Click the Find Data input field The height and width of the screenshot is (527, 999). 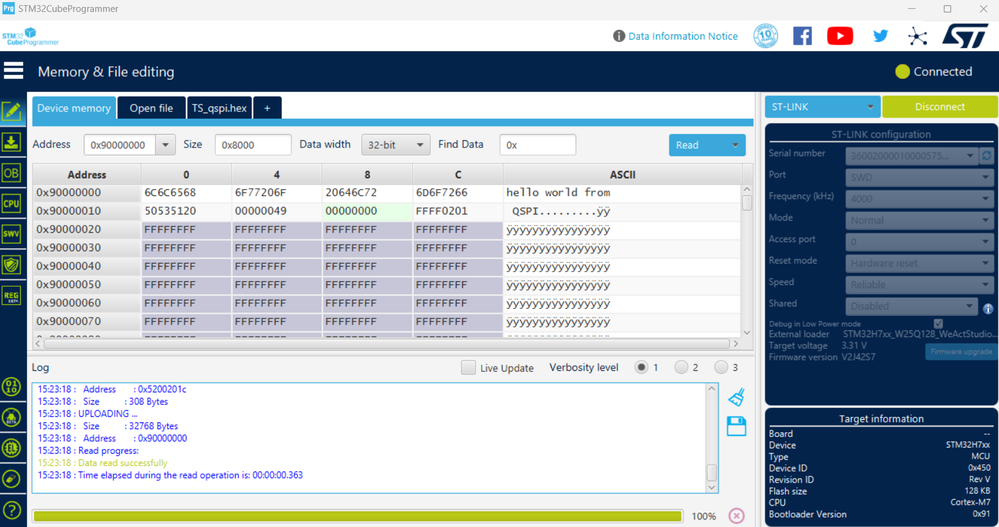pyautogui.click(x=538, y=145)
